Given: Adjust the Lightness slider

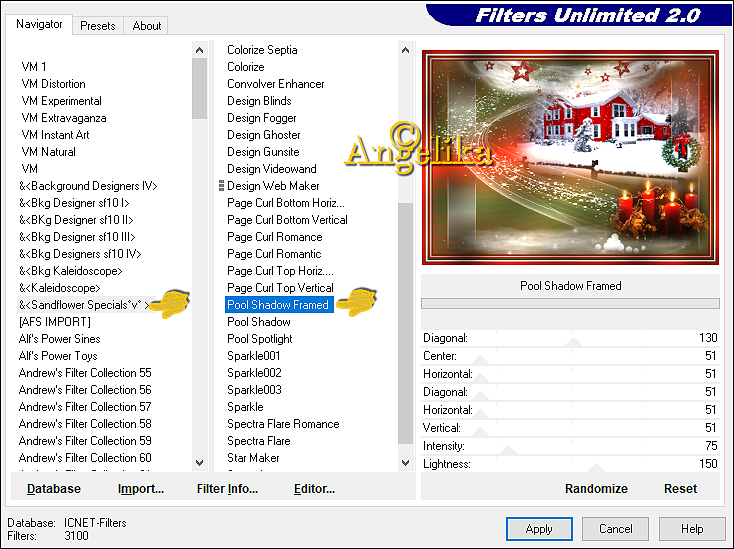Looking at the screenshot, I should [x=570, y=464].
